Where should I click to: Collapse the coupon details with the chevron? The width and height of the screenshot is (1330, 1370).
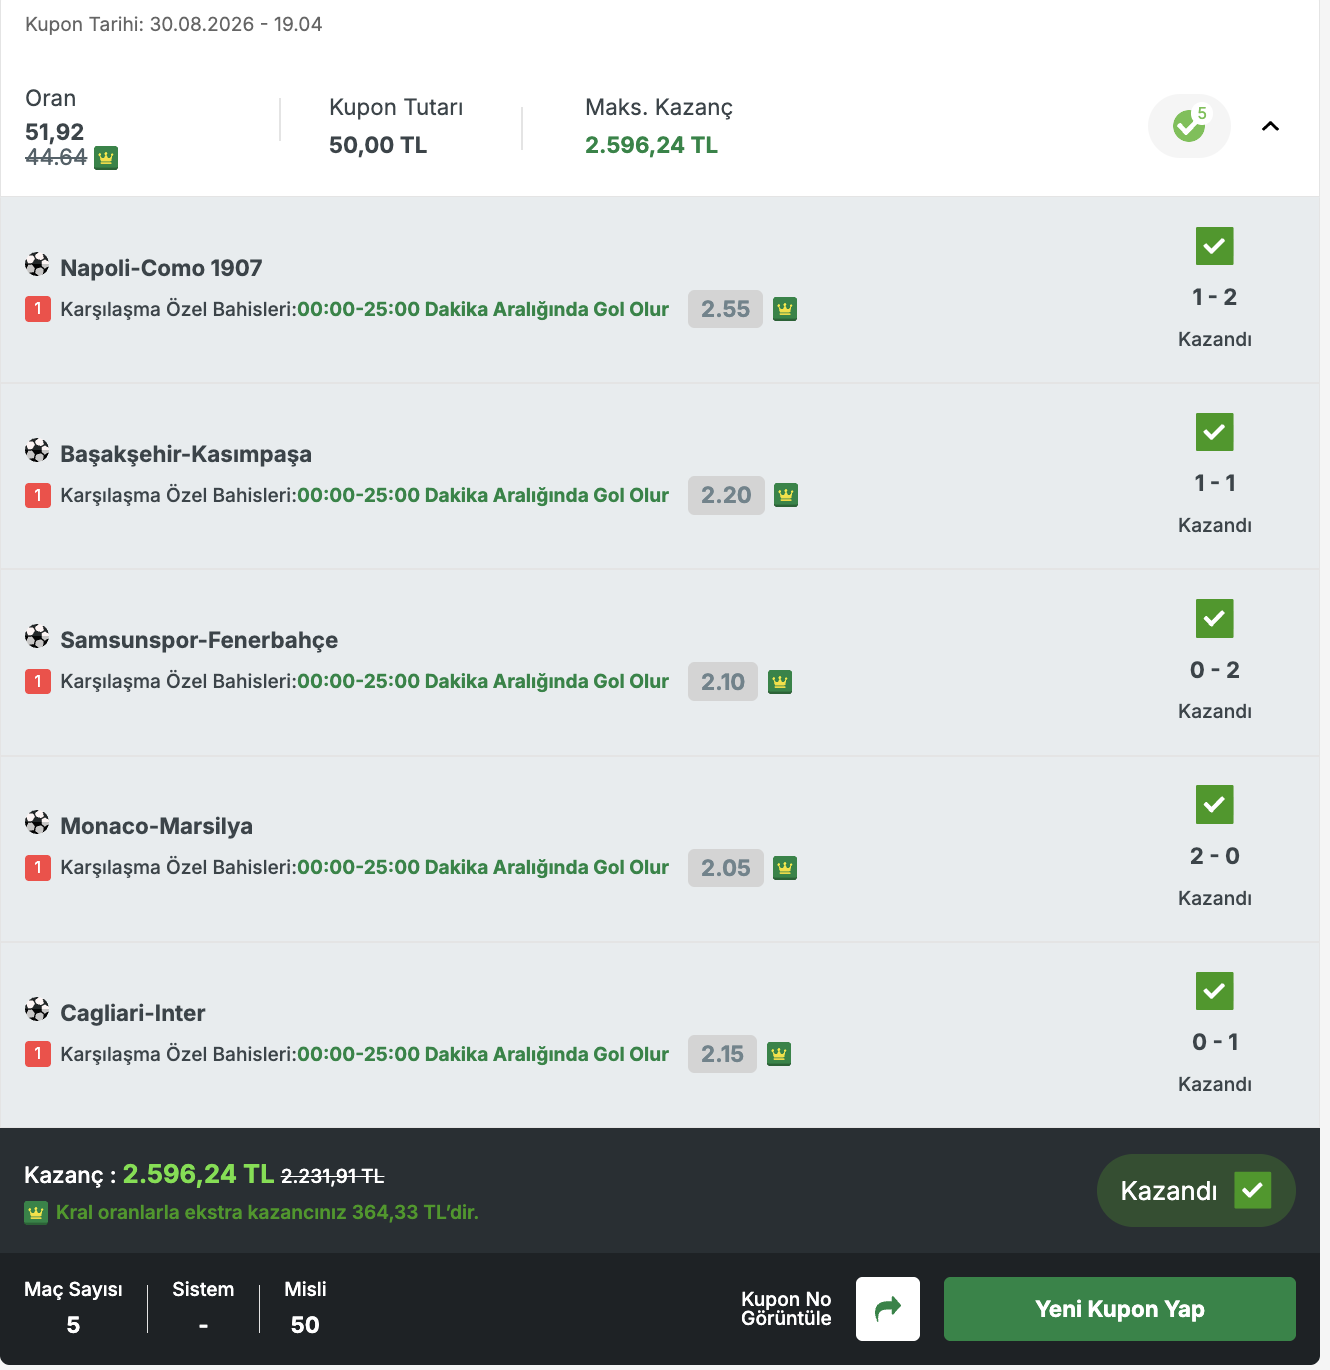click(1270, 126)
